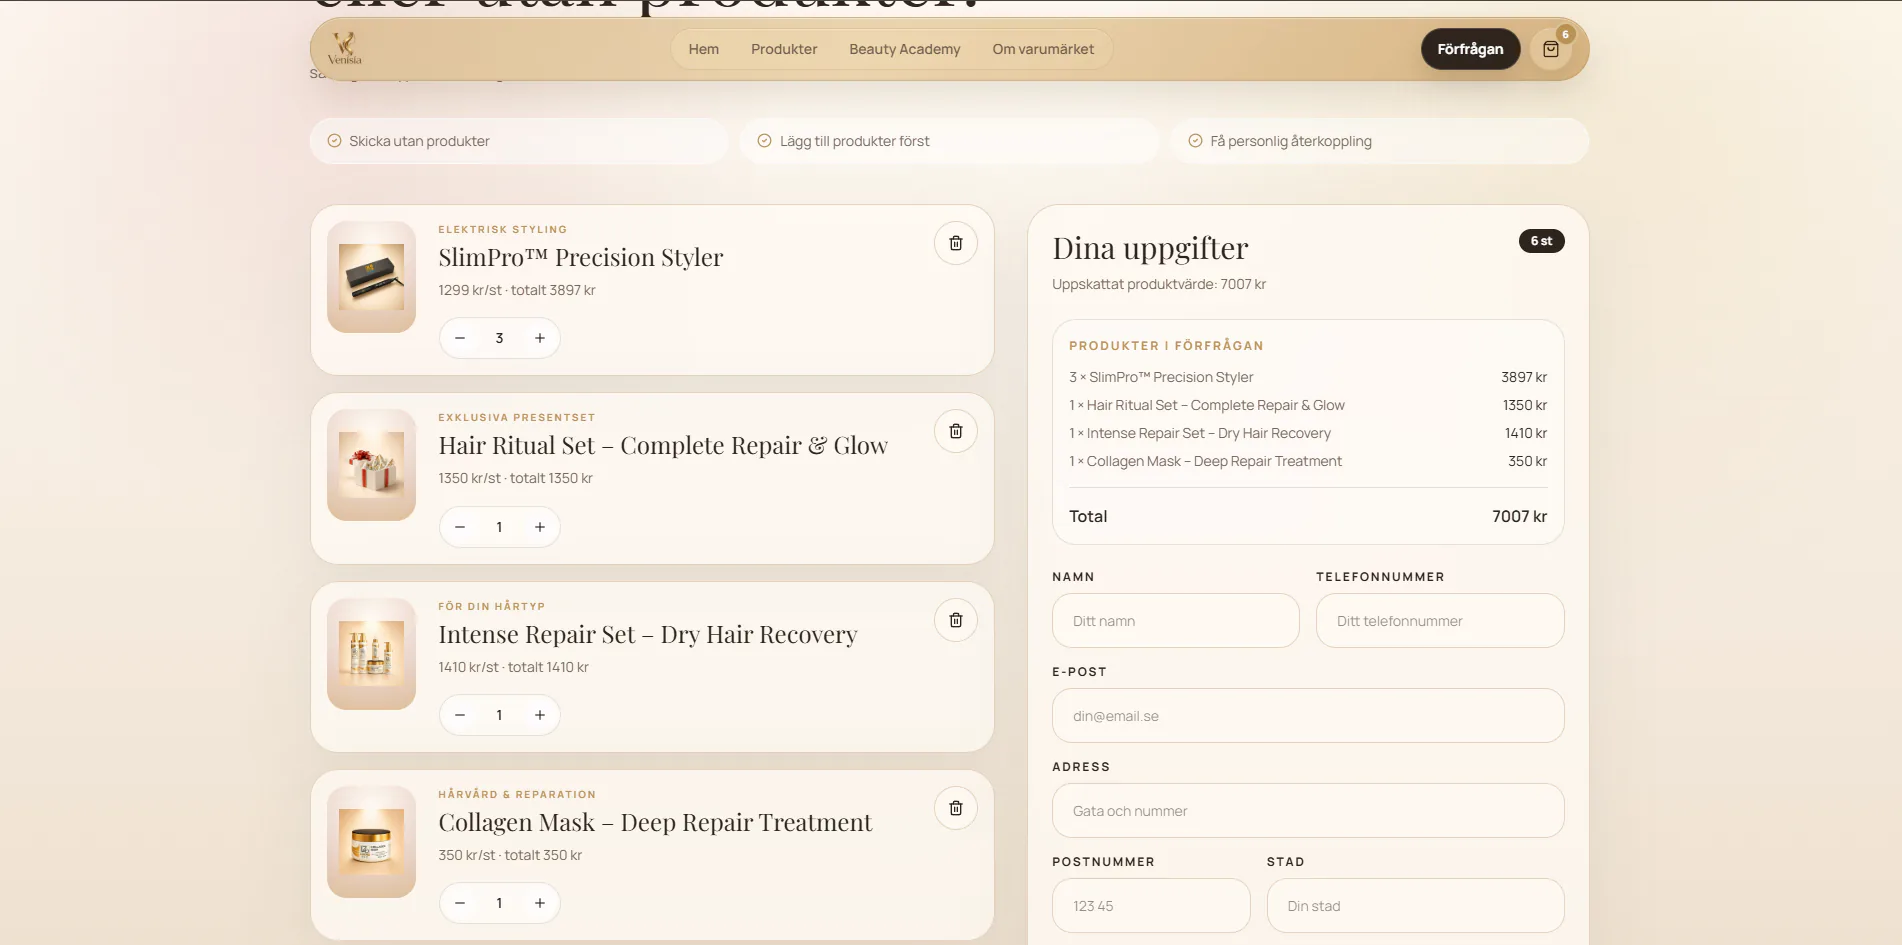Click the 3 × SlimPro Precision Styler summary row
Screen dimensions: 1902x945
click(1308, 377)
